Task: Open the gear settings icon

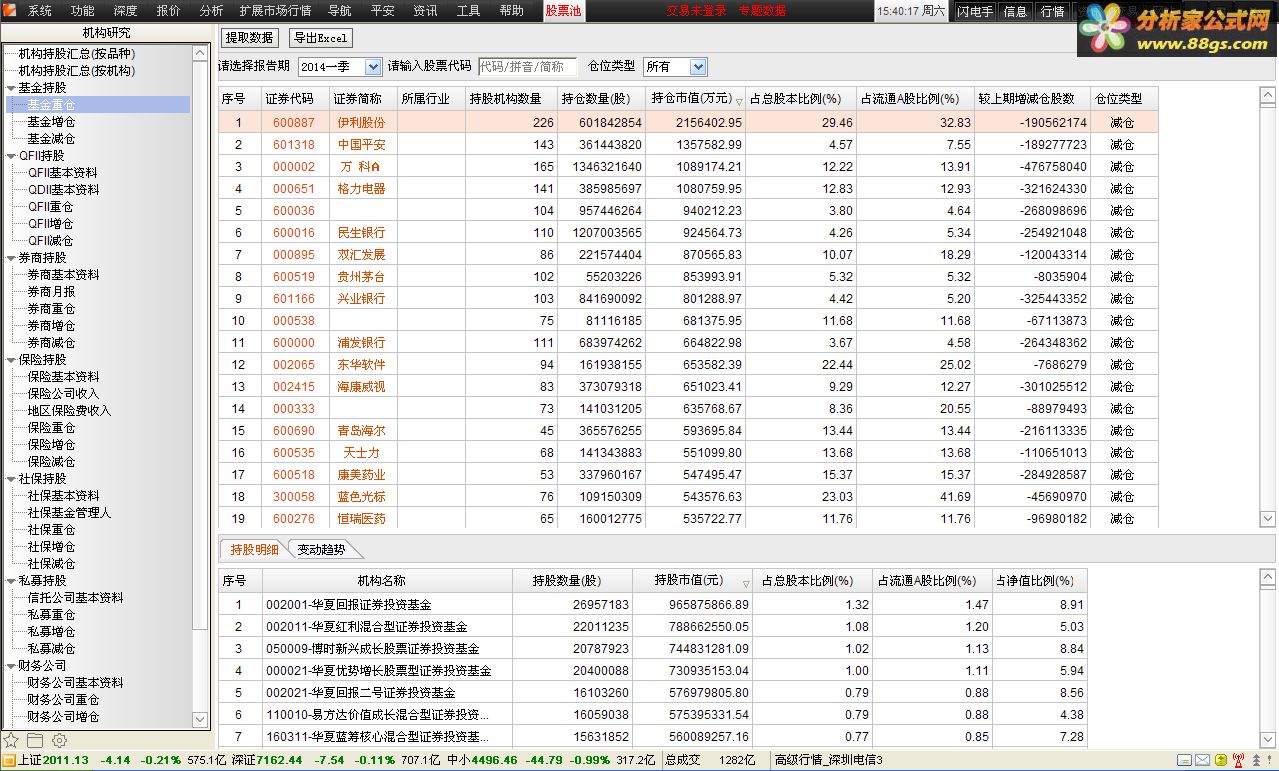Action: (59, 740)
